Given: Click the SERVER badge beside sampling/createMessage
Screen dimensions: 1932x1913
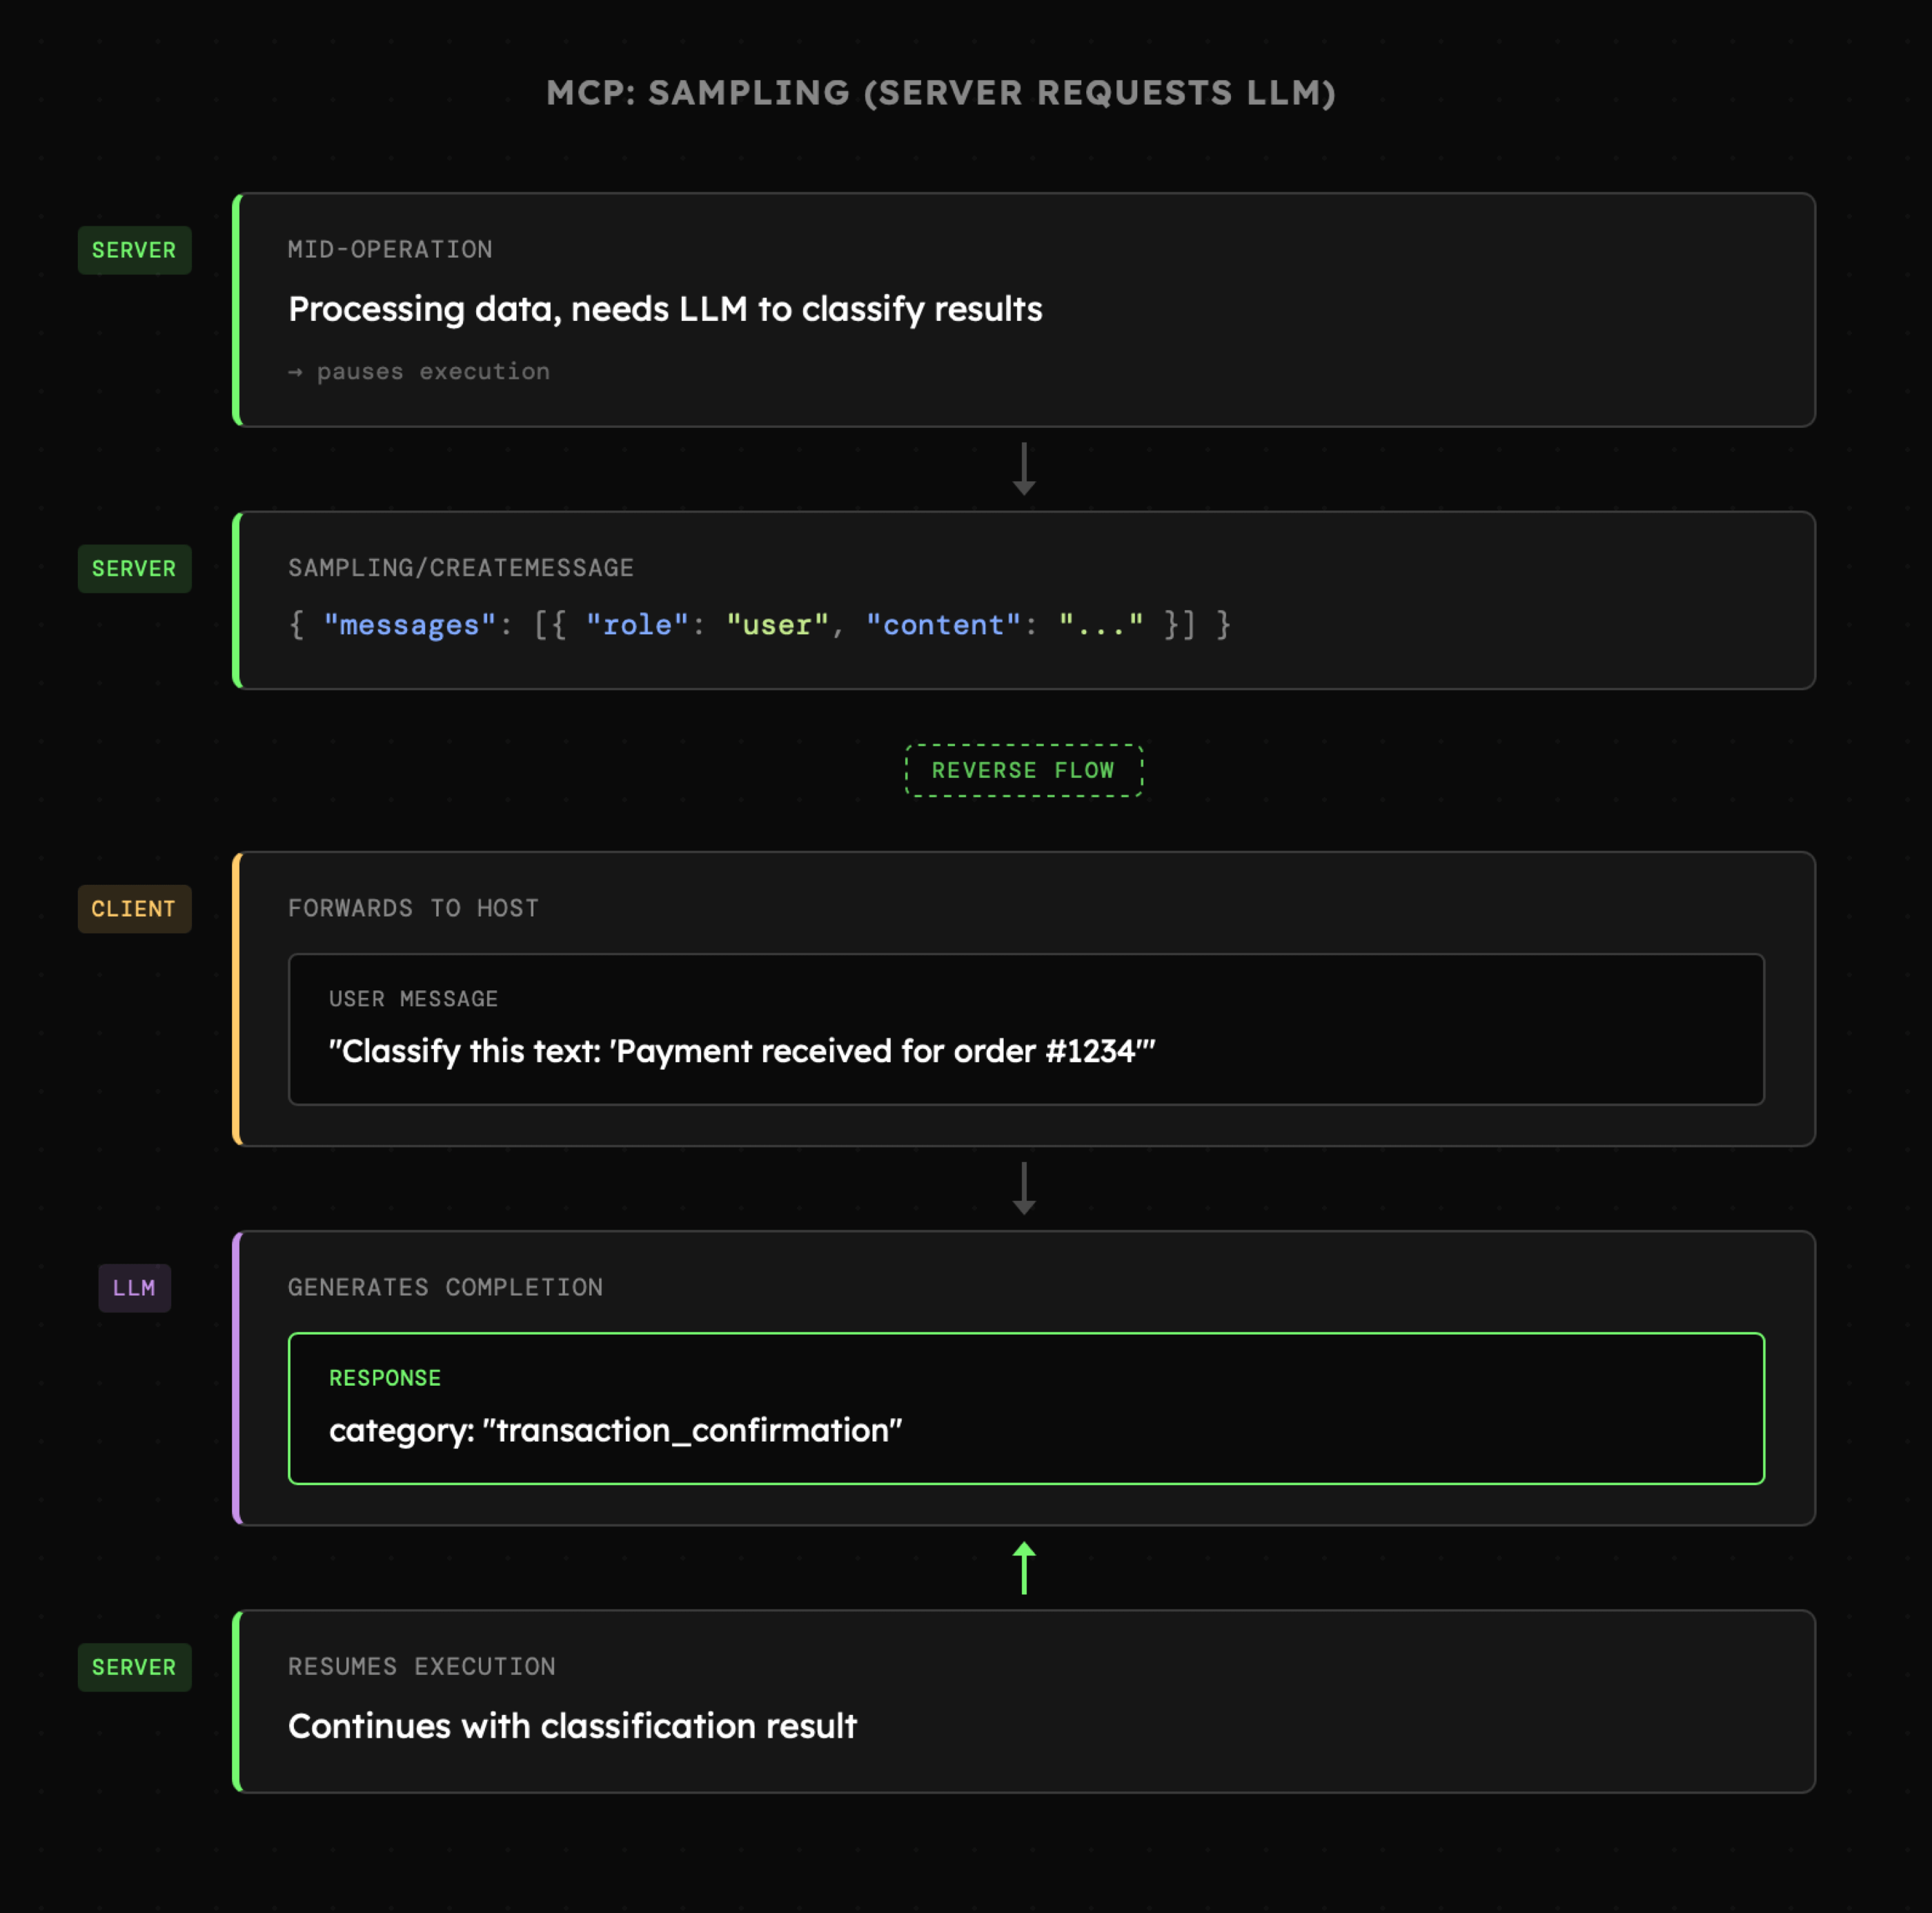Looking at the screenshot, I should click(134, 568).
